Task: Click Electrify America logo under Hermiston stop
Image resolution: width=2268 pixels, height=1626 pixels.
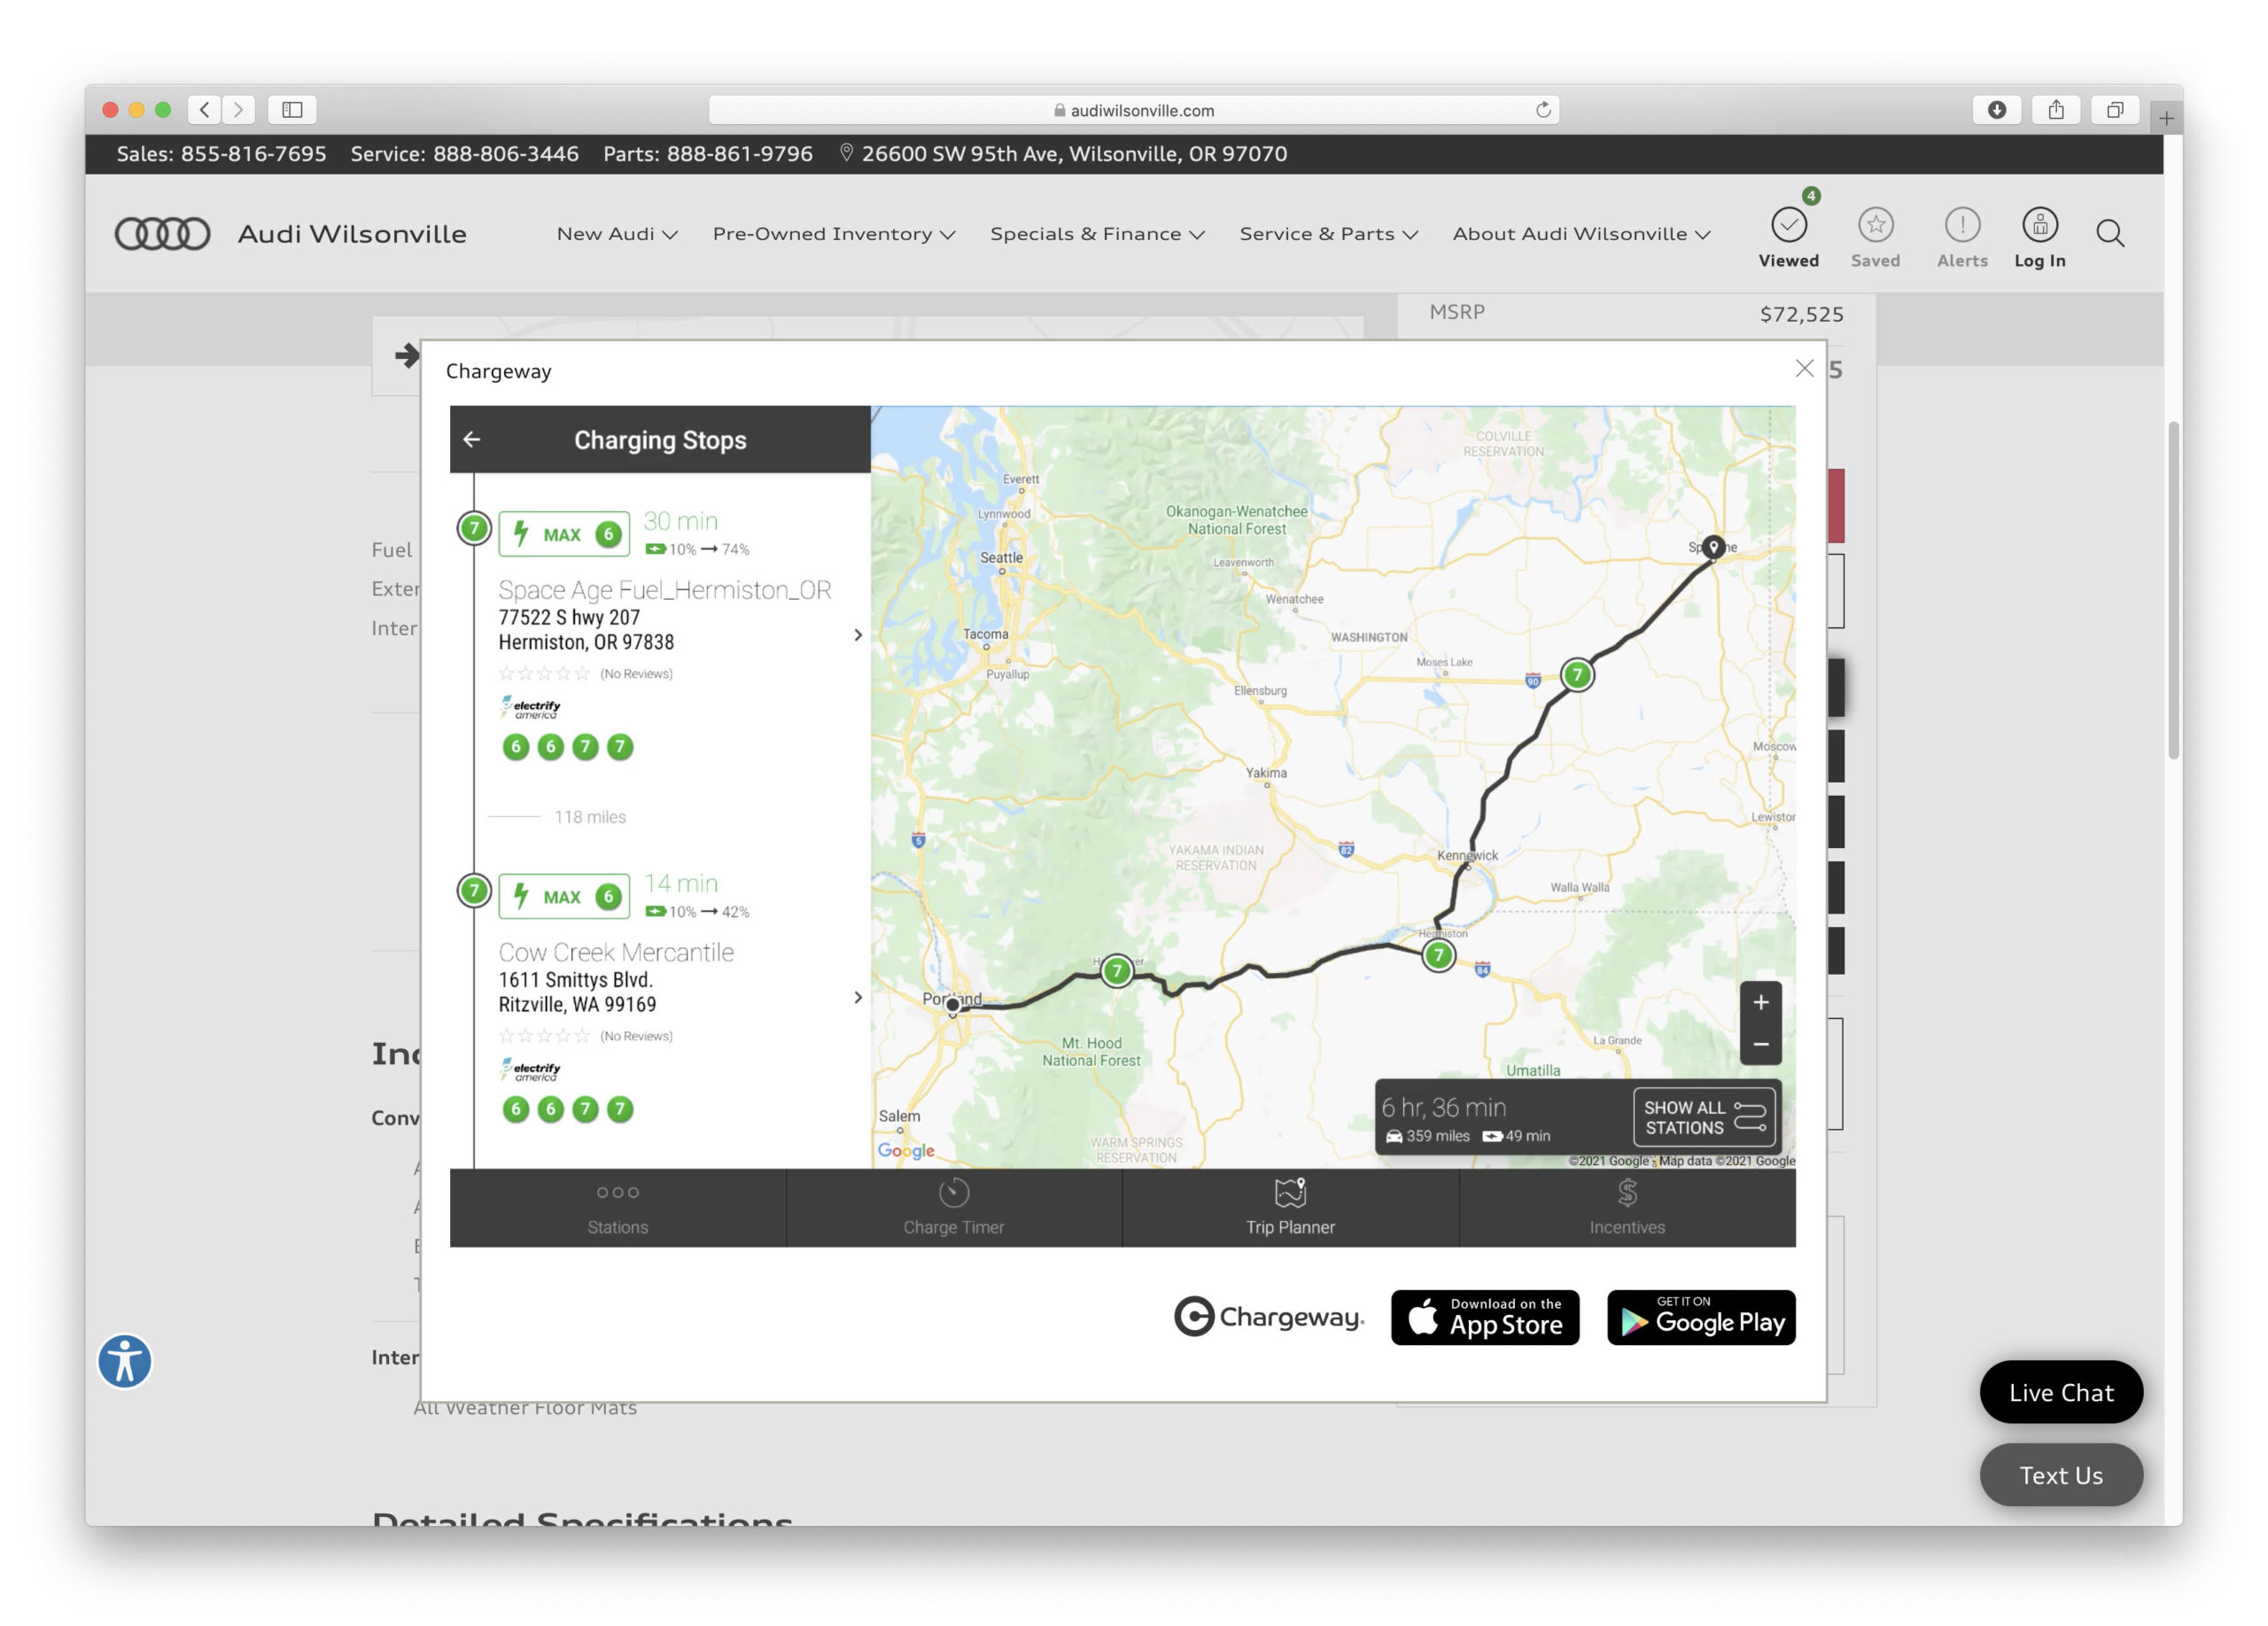Action: [x=530, y=708]
